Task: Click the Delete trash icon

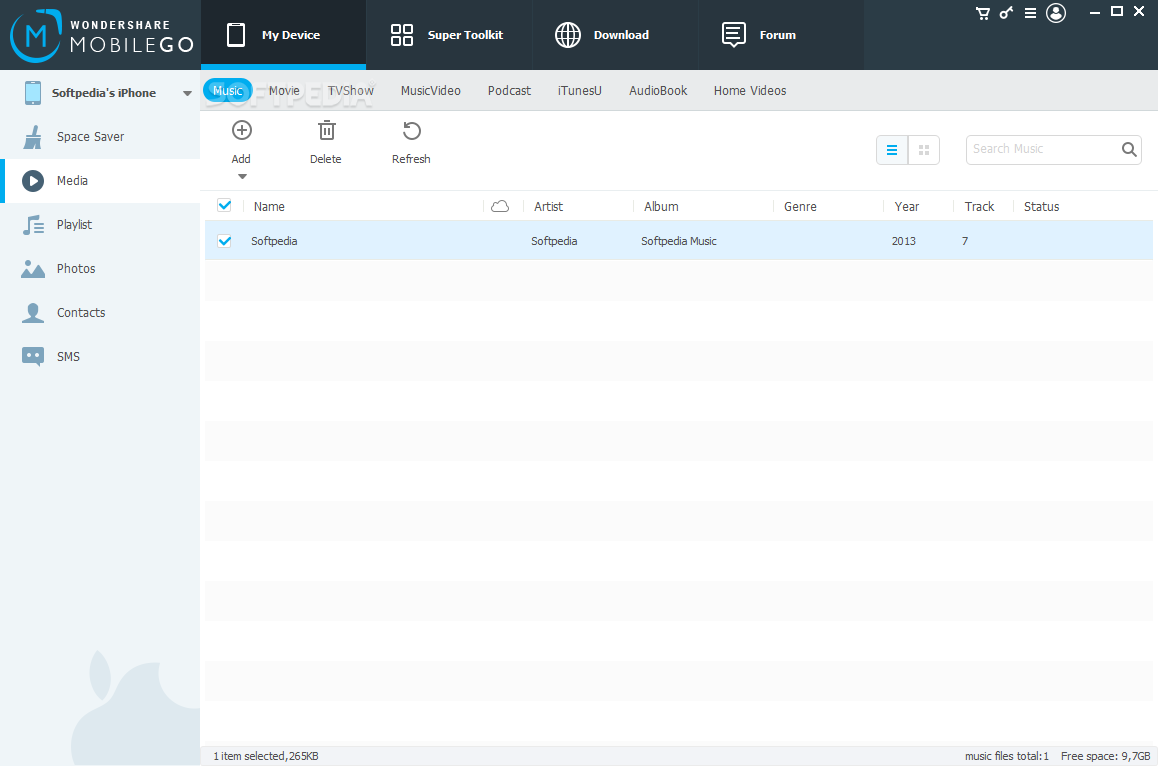Action: click(326, 131)
